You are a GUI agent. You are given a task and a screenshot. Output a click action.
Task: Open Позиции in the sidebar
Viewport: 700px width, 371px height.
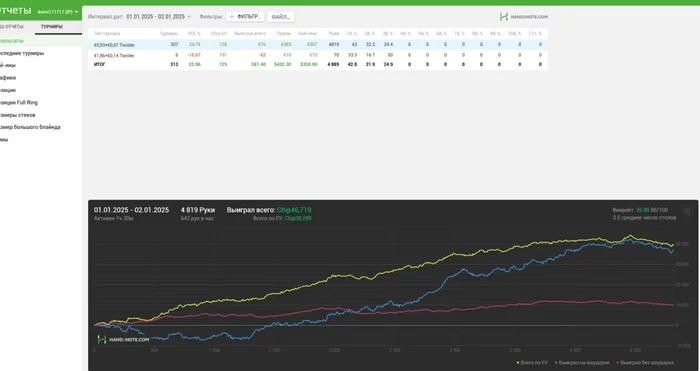(x=8, y=90)
